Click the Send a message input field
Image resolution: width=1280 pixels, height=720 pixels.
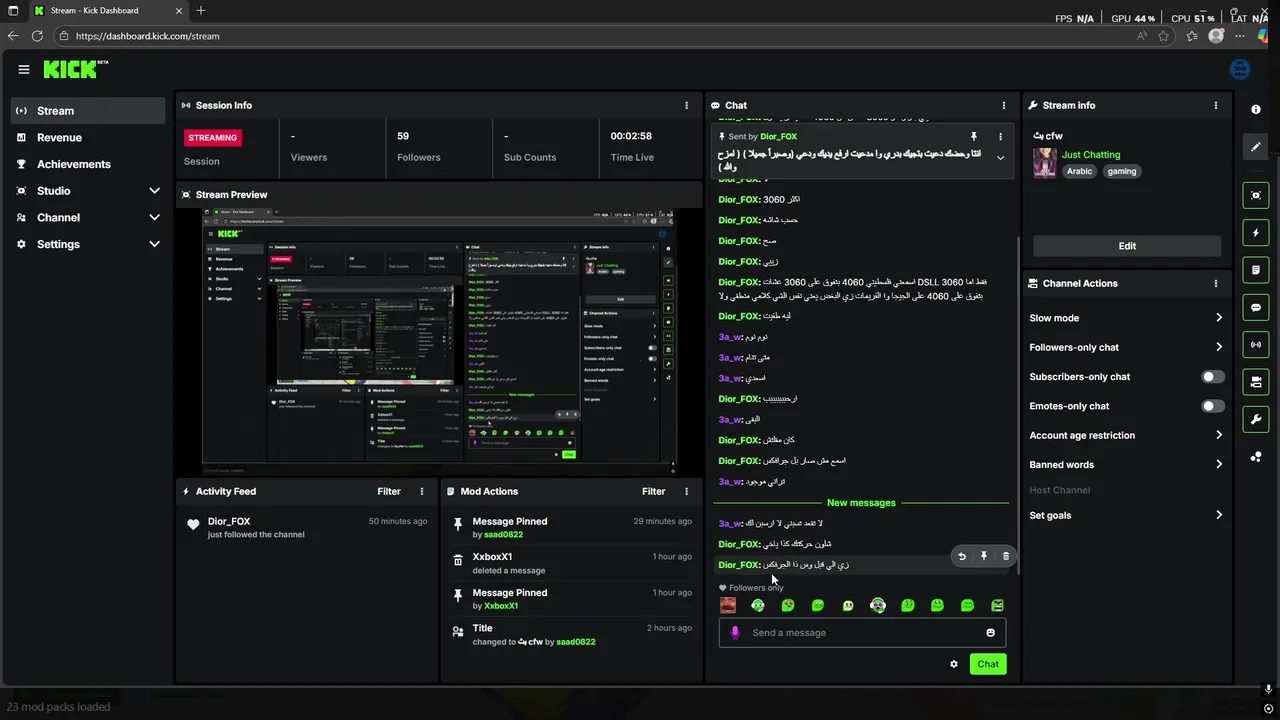tap(862, 632)
